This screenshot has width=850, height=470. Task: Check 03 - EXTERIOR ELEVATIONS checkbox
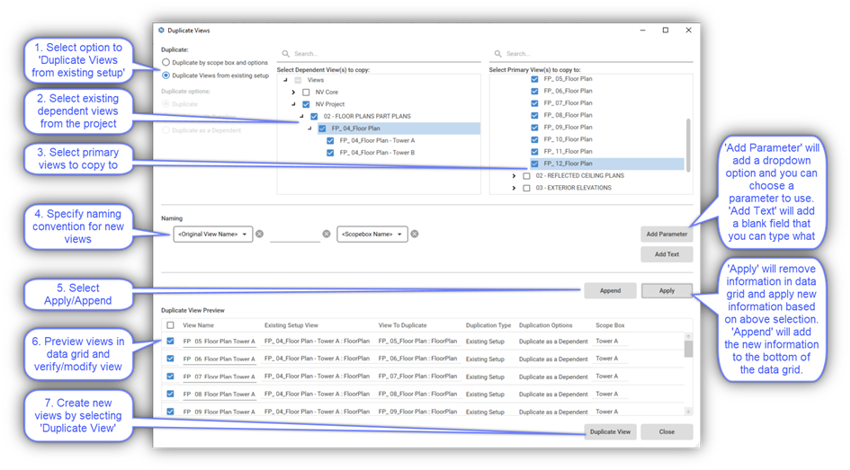pyautogui.click(x=526, y=188)
